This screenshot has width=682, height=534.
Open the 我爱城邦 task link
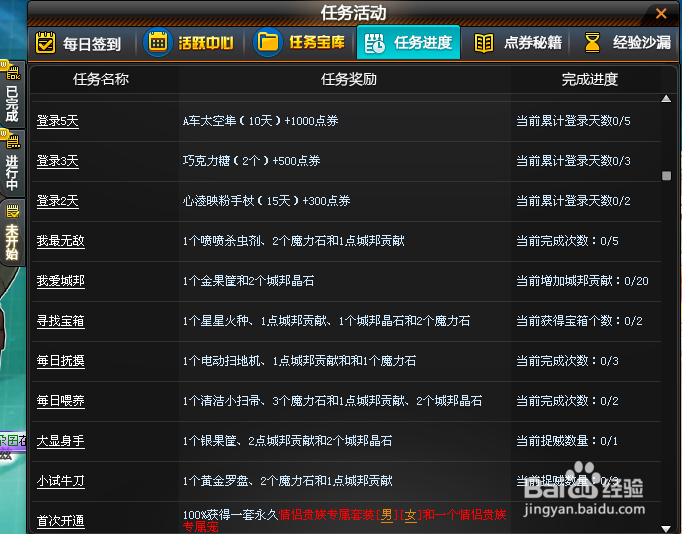coord(60,281)
